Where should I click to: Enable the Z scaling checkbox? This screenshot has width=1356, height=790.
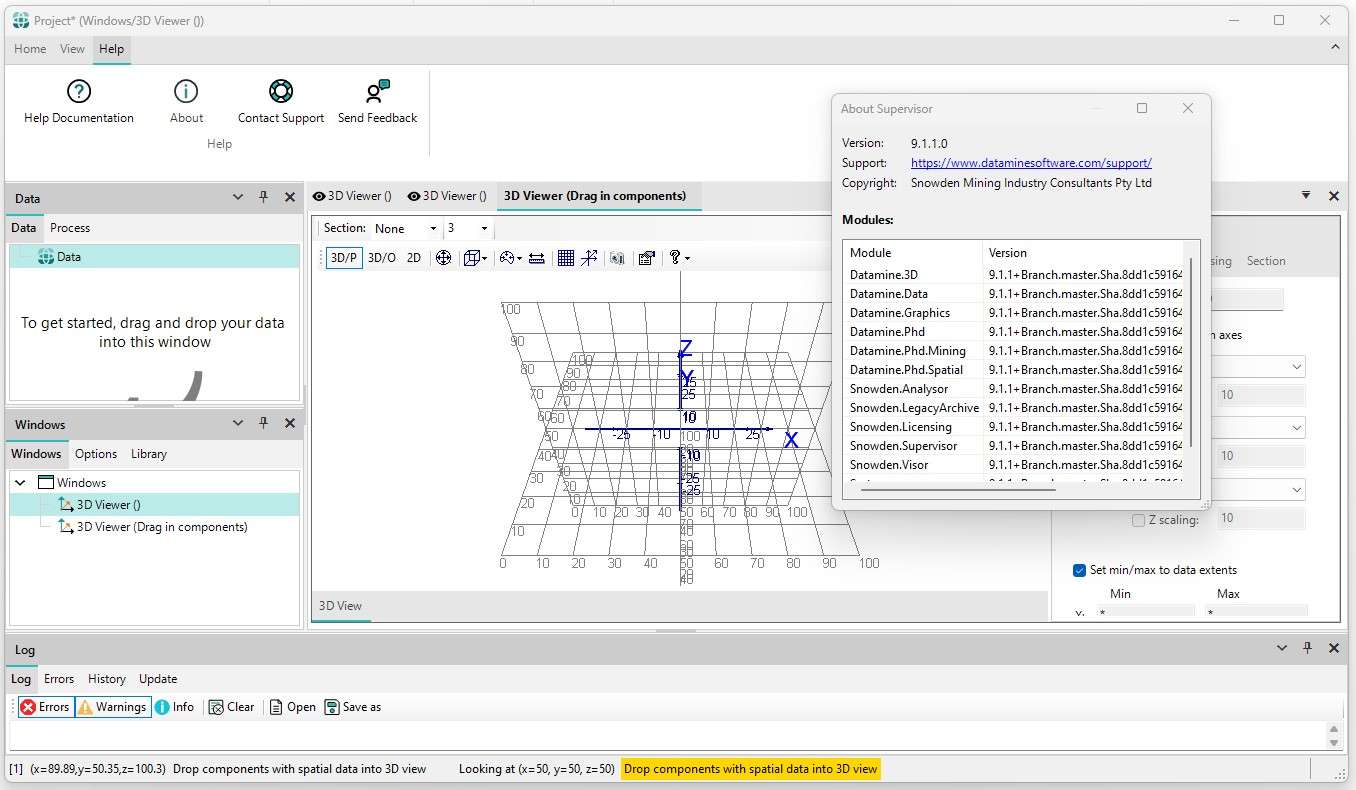[x=1138, y=520]
